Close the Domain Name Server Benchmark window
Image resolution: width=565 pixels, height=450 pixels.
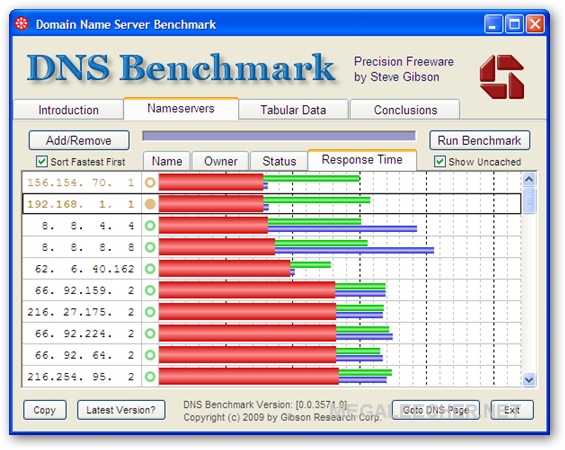click(x=535, y=24)
